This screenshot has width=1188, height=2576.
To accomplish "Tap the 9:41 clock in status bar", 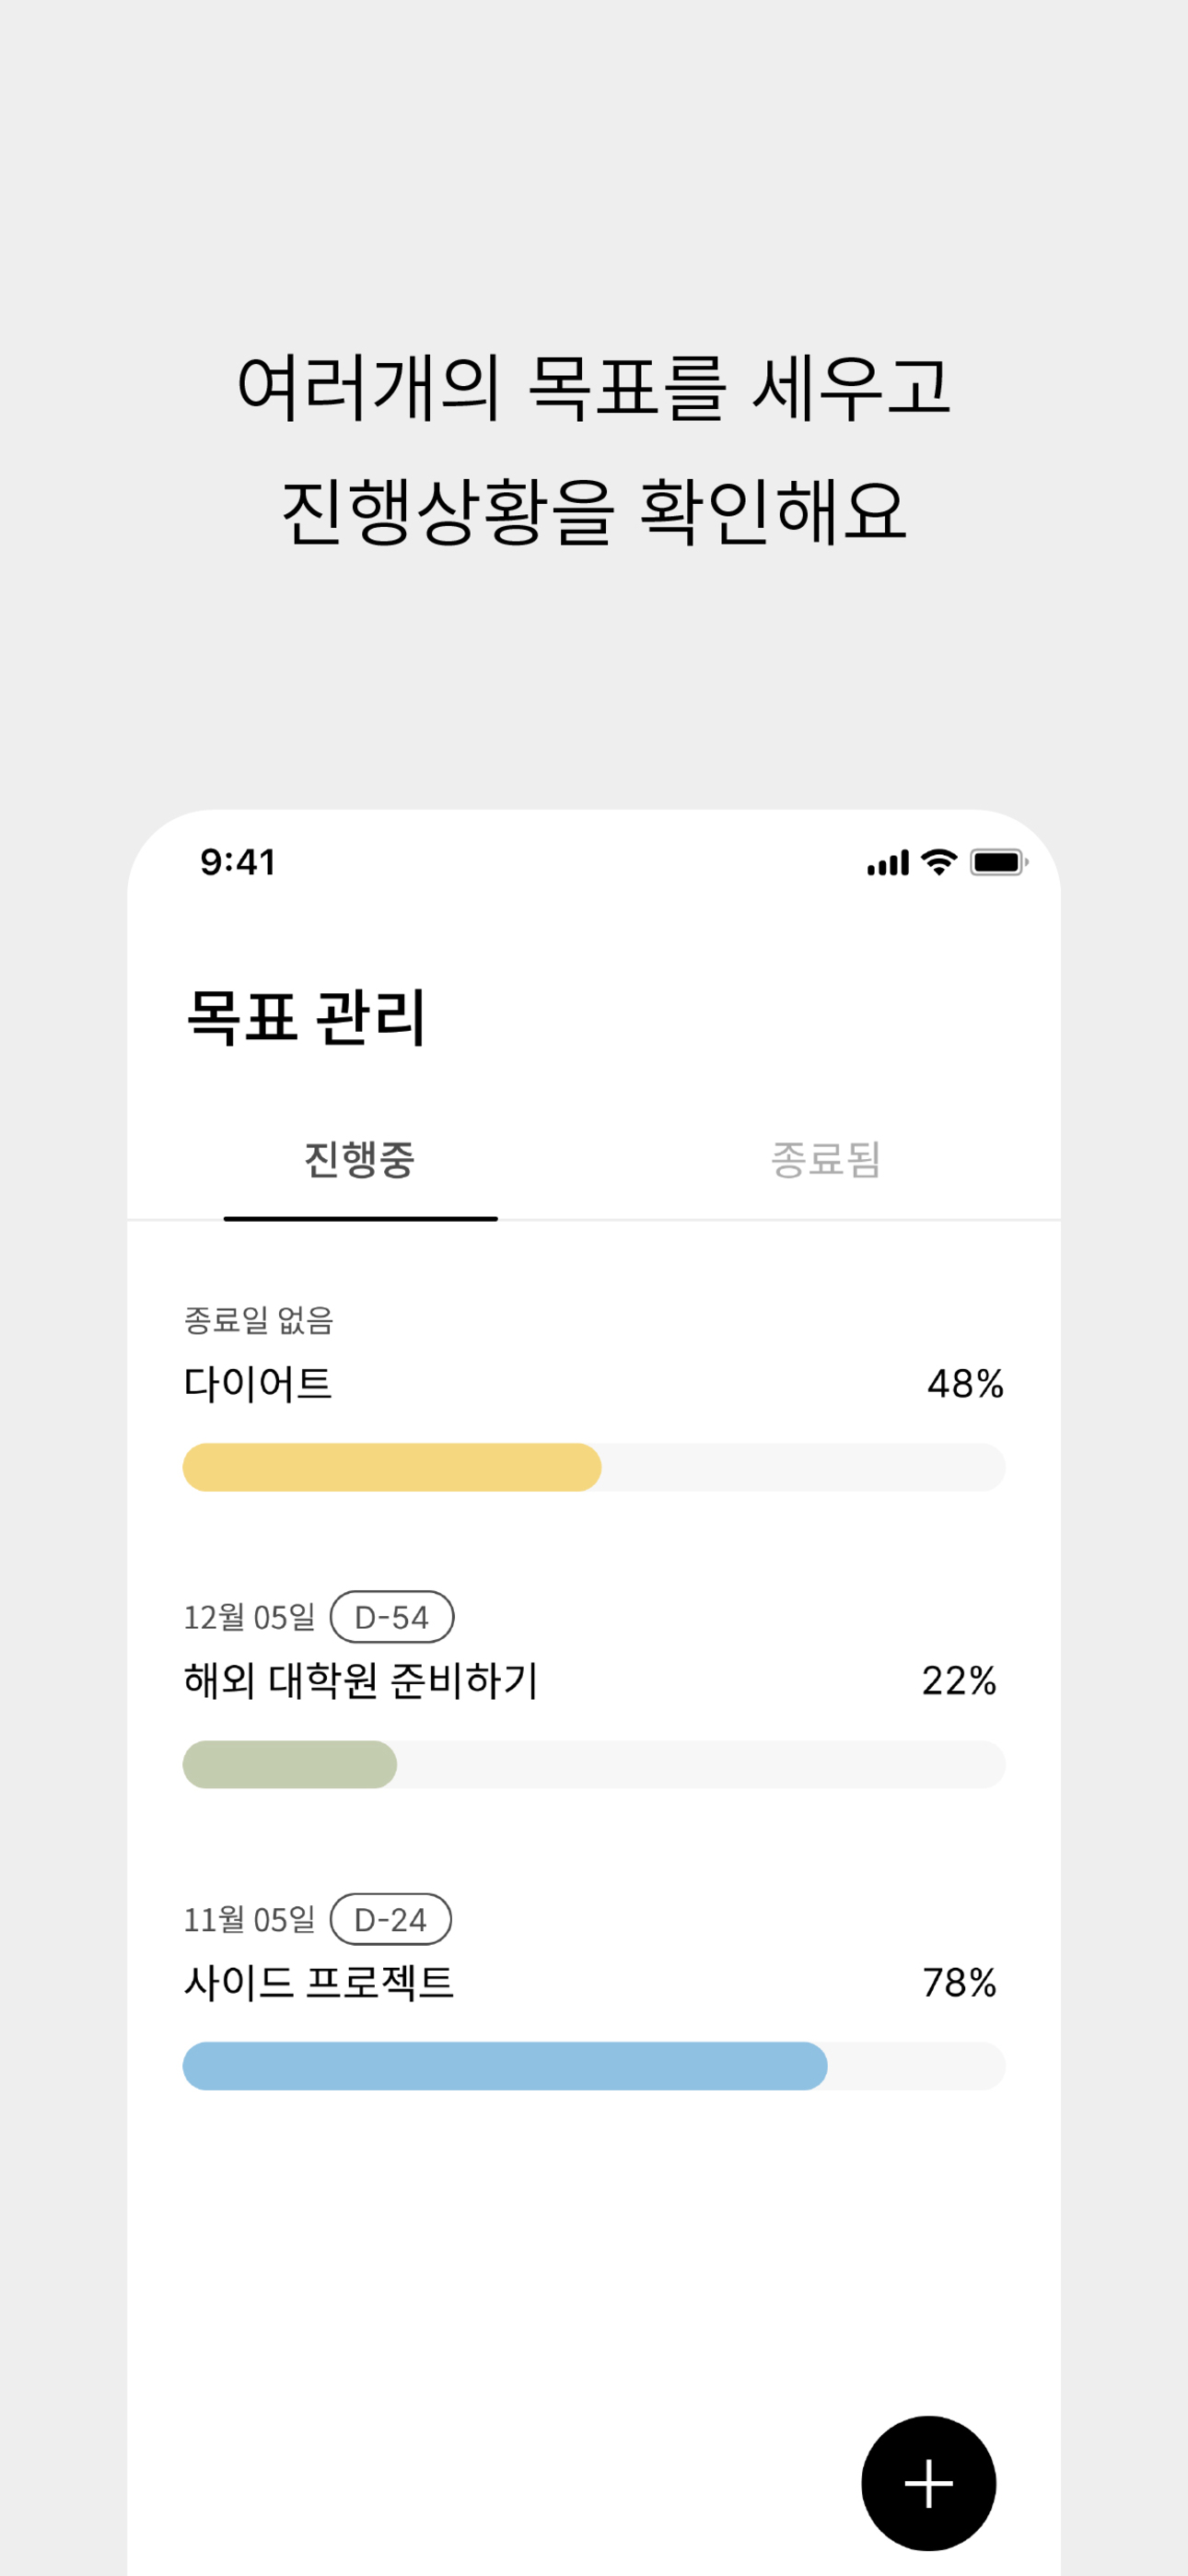I will point(238,862).
